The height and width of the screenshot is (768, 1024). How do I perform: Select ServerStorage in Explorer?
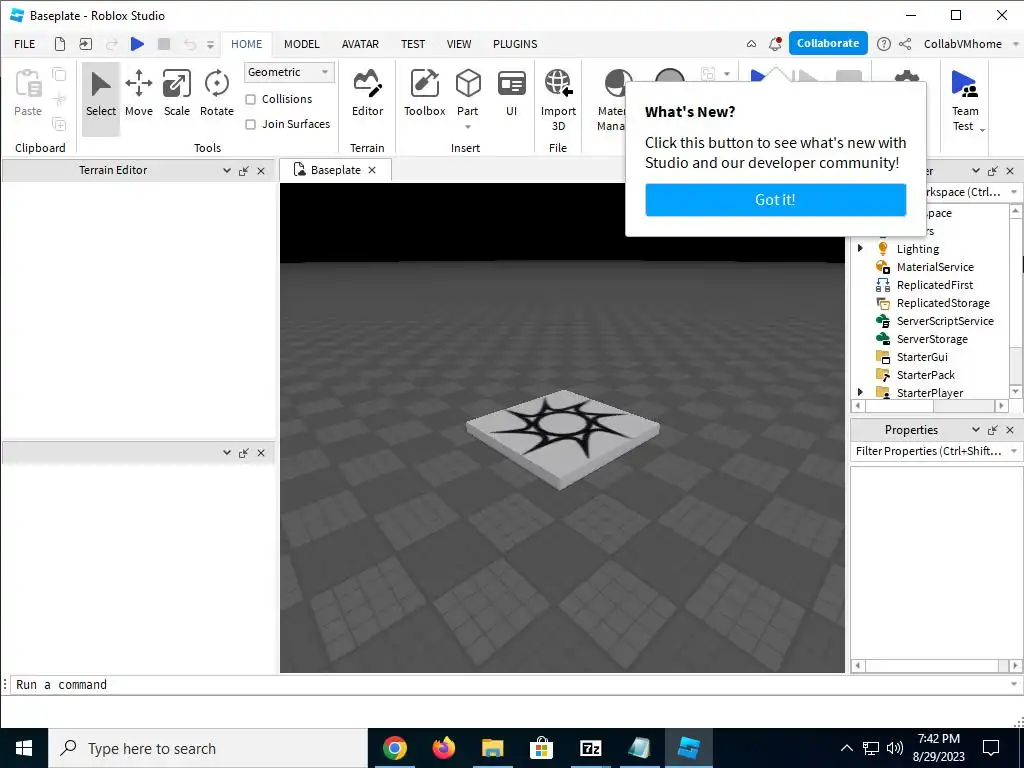[x=932, y=339]
